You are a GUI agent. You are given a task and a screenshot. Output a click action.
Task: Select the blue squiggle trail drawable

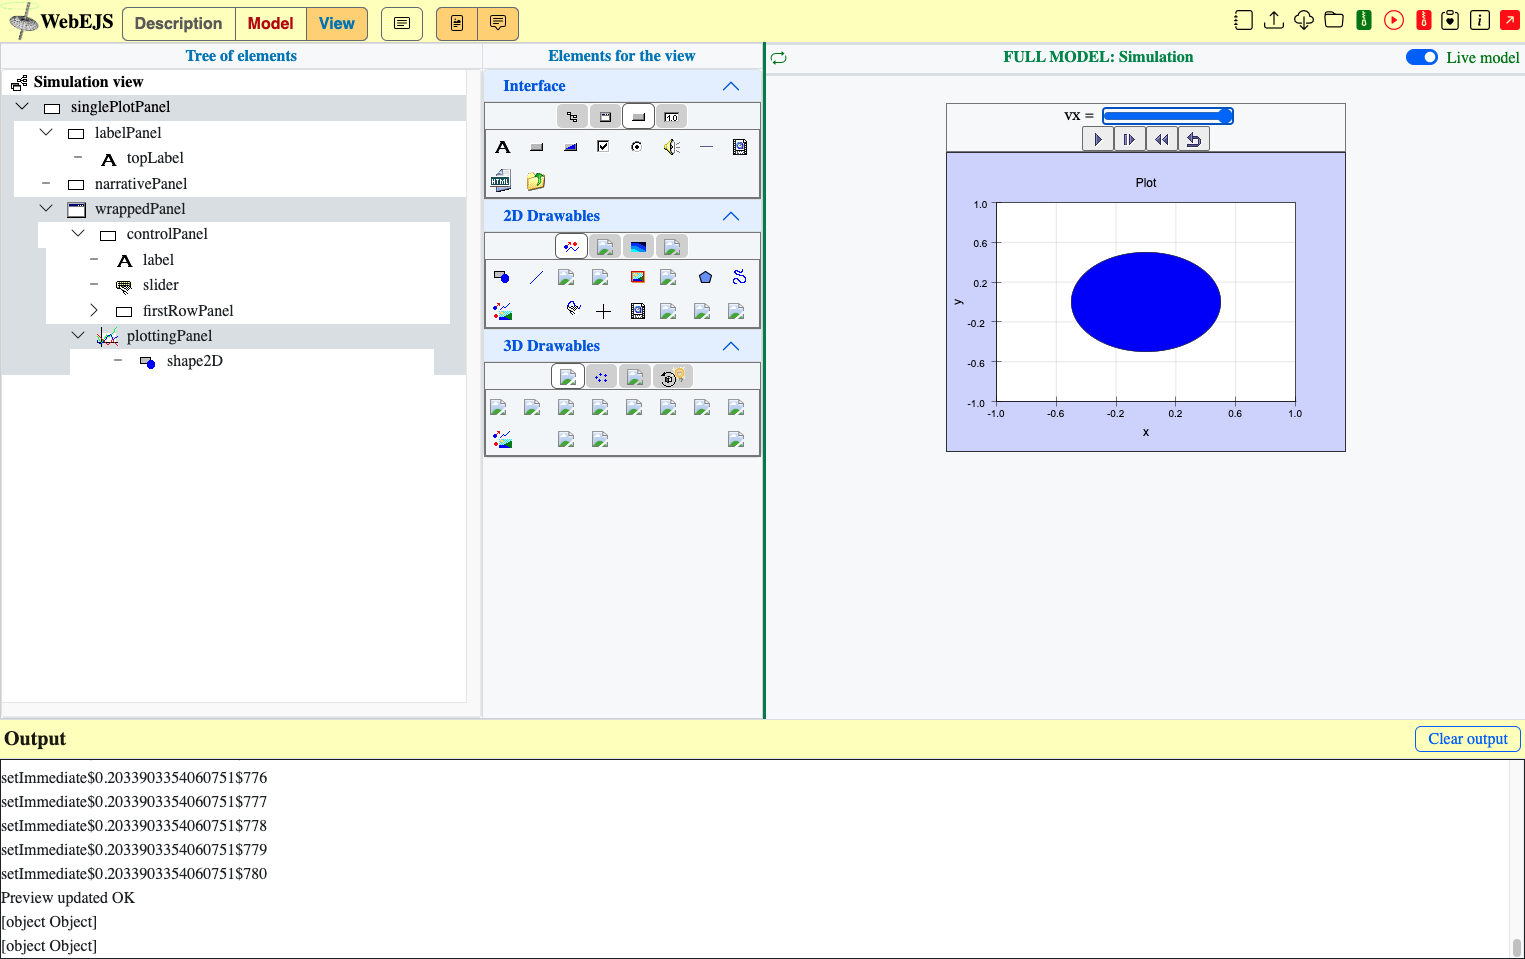click(x=739, y=277)
